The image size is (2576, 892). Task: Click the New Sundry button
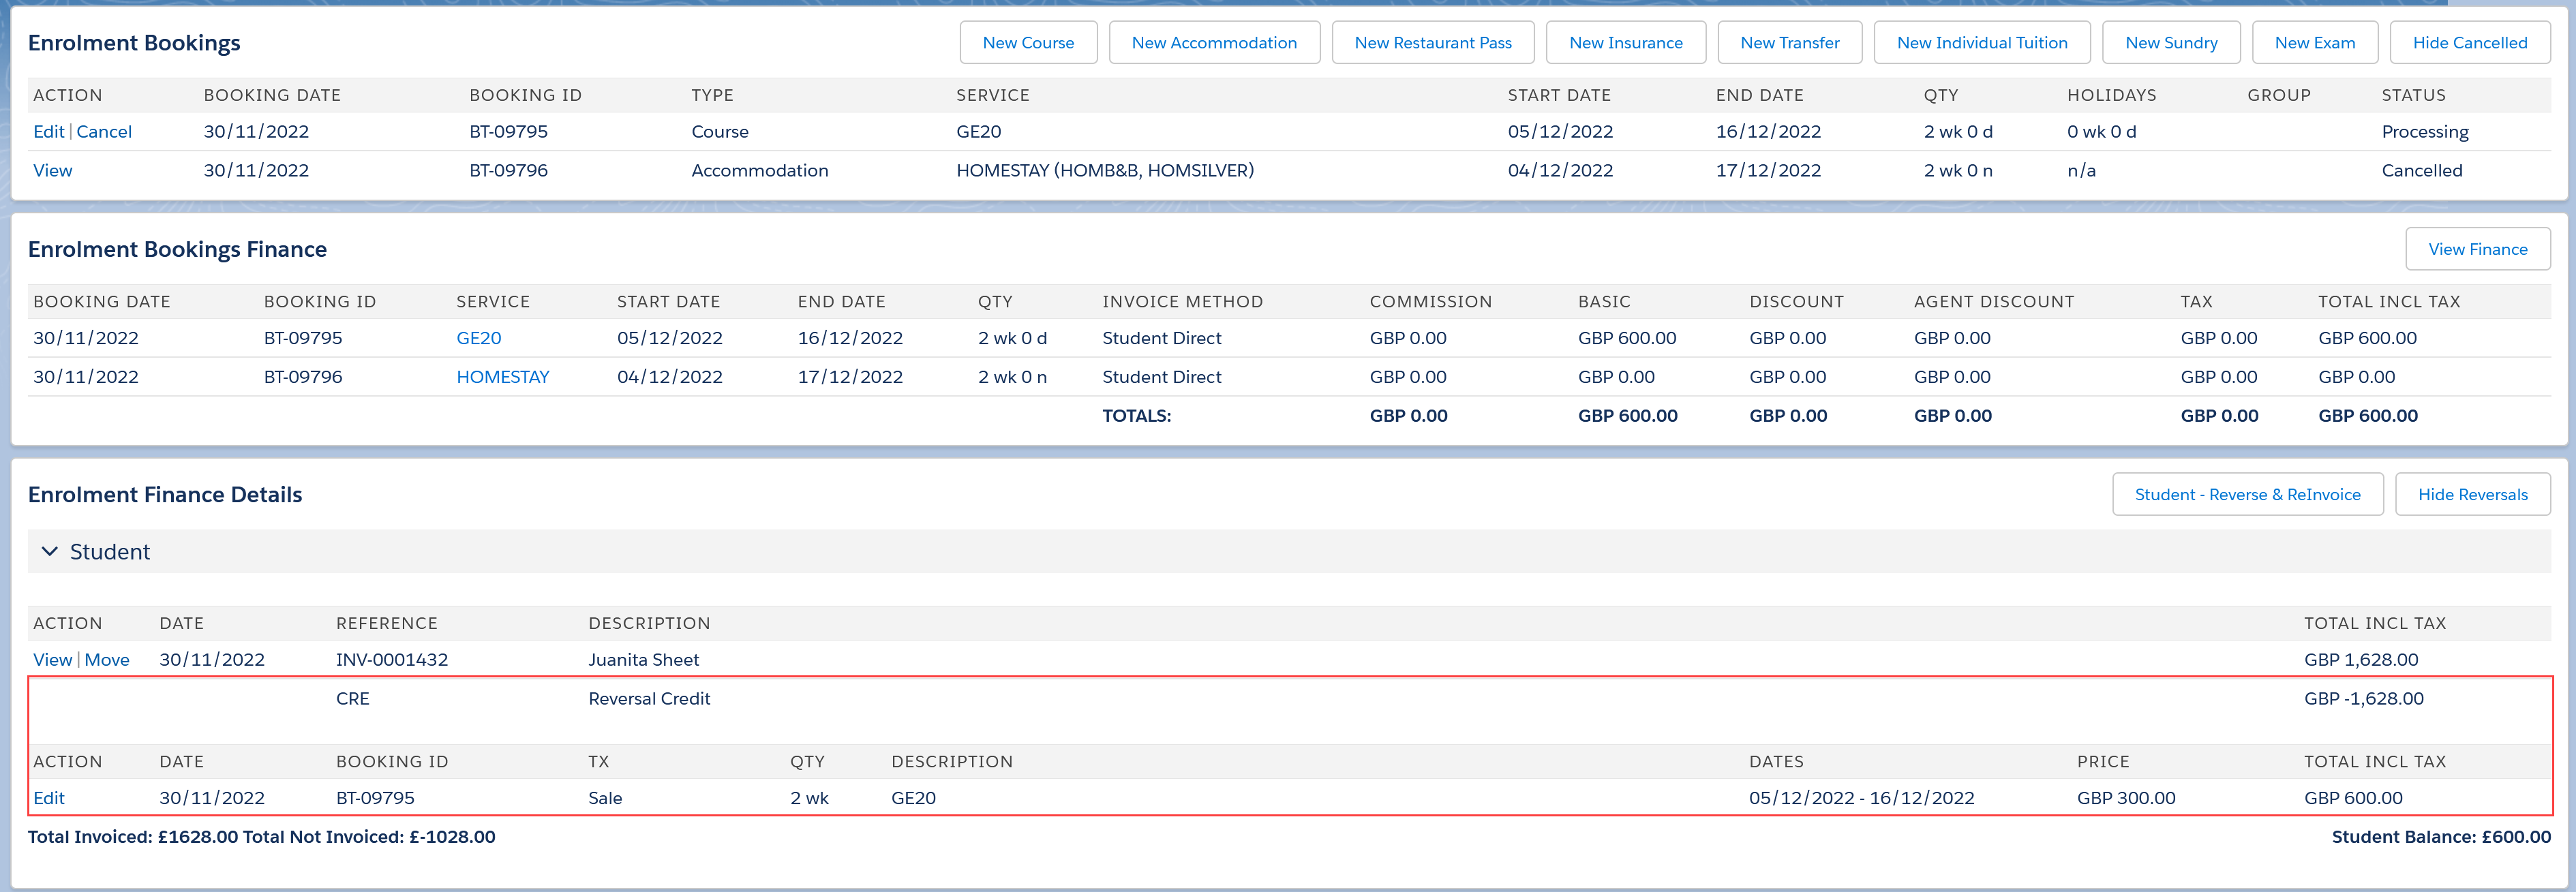(x=2170, y=42)
